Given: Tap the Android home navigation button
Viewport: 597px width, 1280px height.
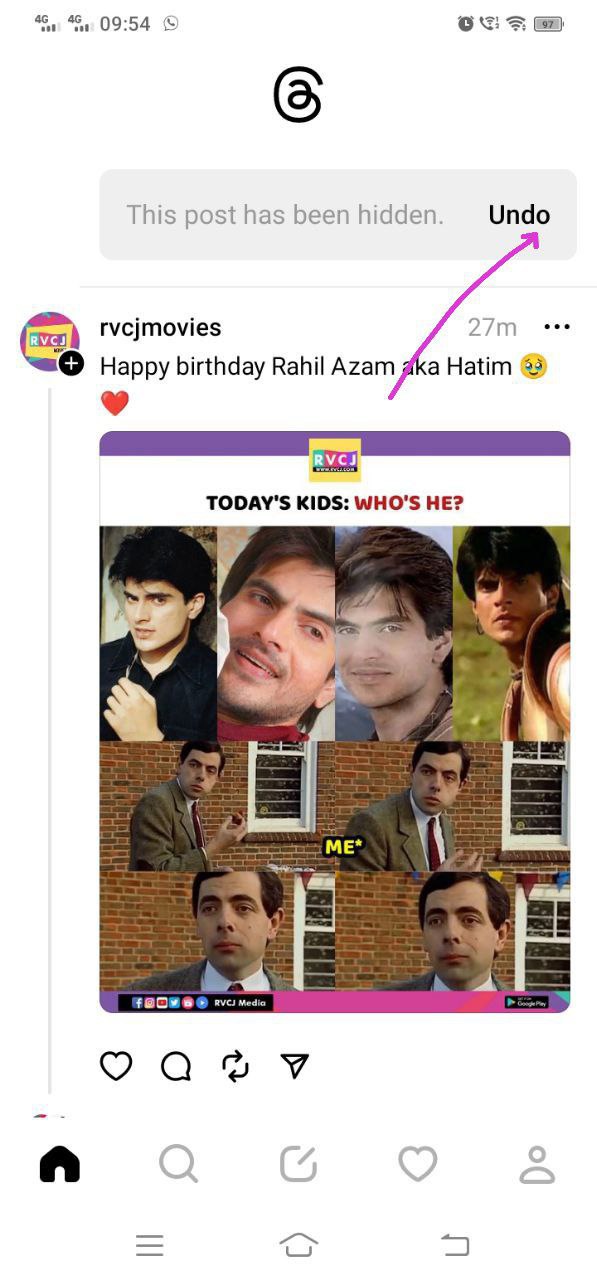Looking at the screenshot, I should click(298, 1245).
